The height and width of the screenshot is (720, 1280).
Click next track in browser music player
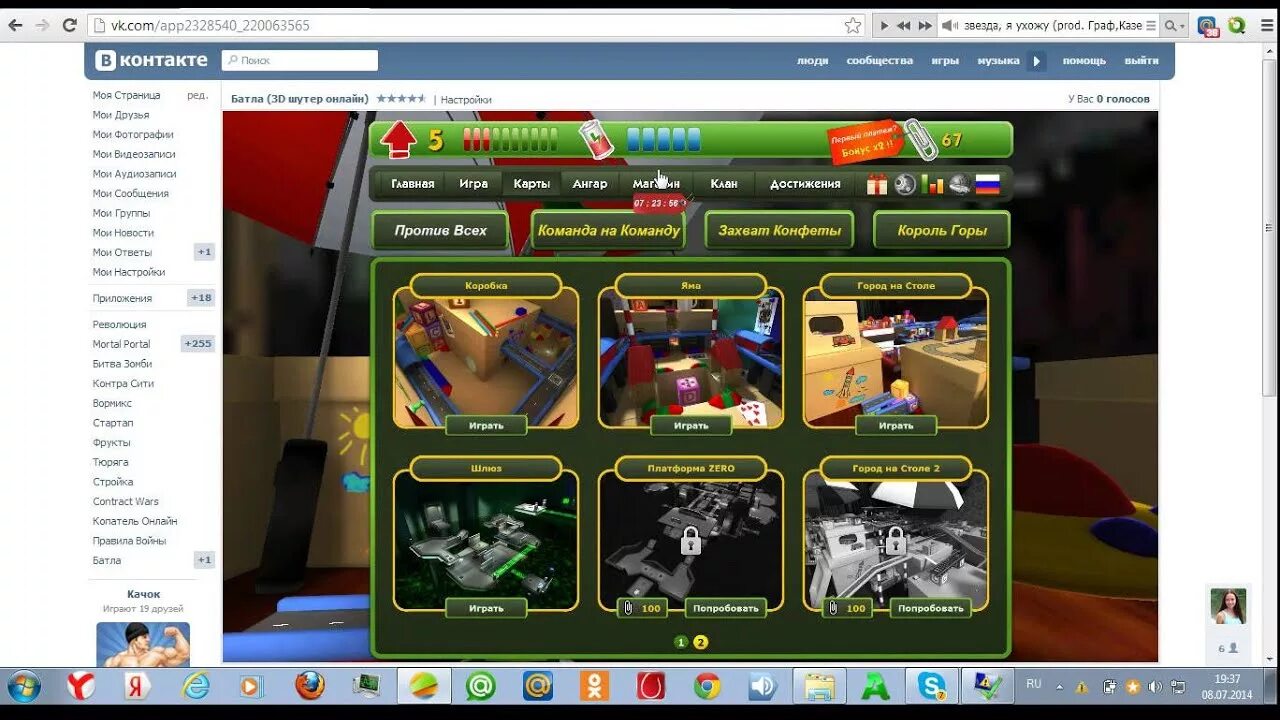coord(925,25)
